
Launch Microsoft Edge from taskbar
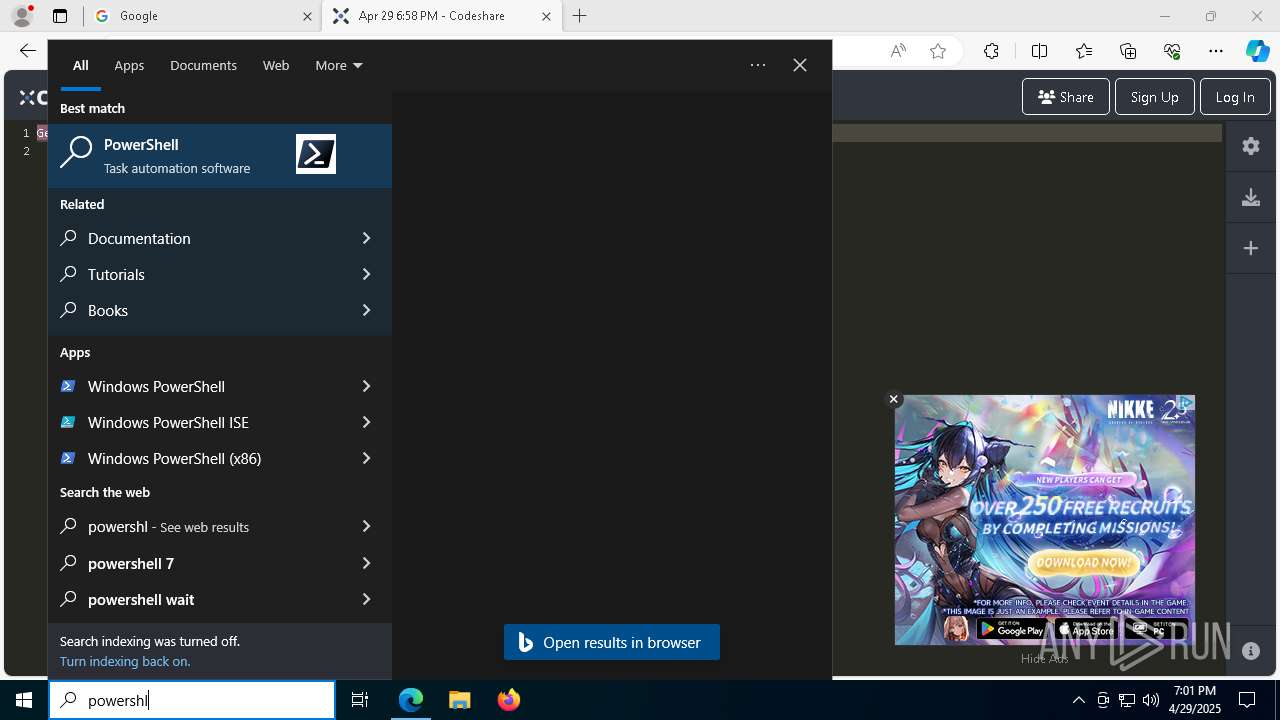411,700
